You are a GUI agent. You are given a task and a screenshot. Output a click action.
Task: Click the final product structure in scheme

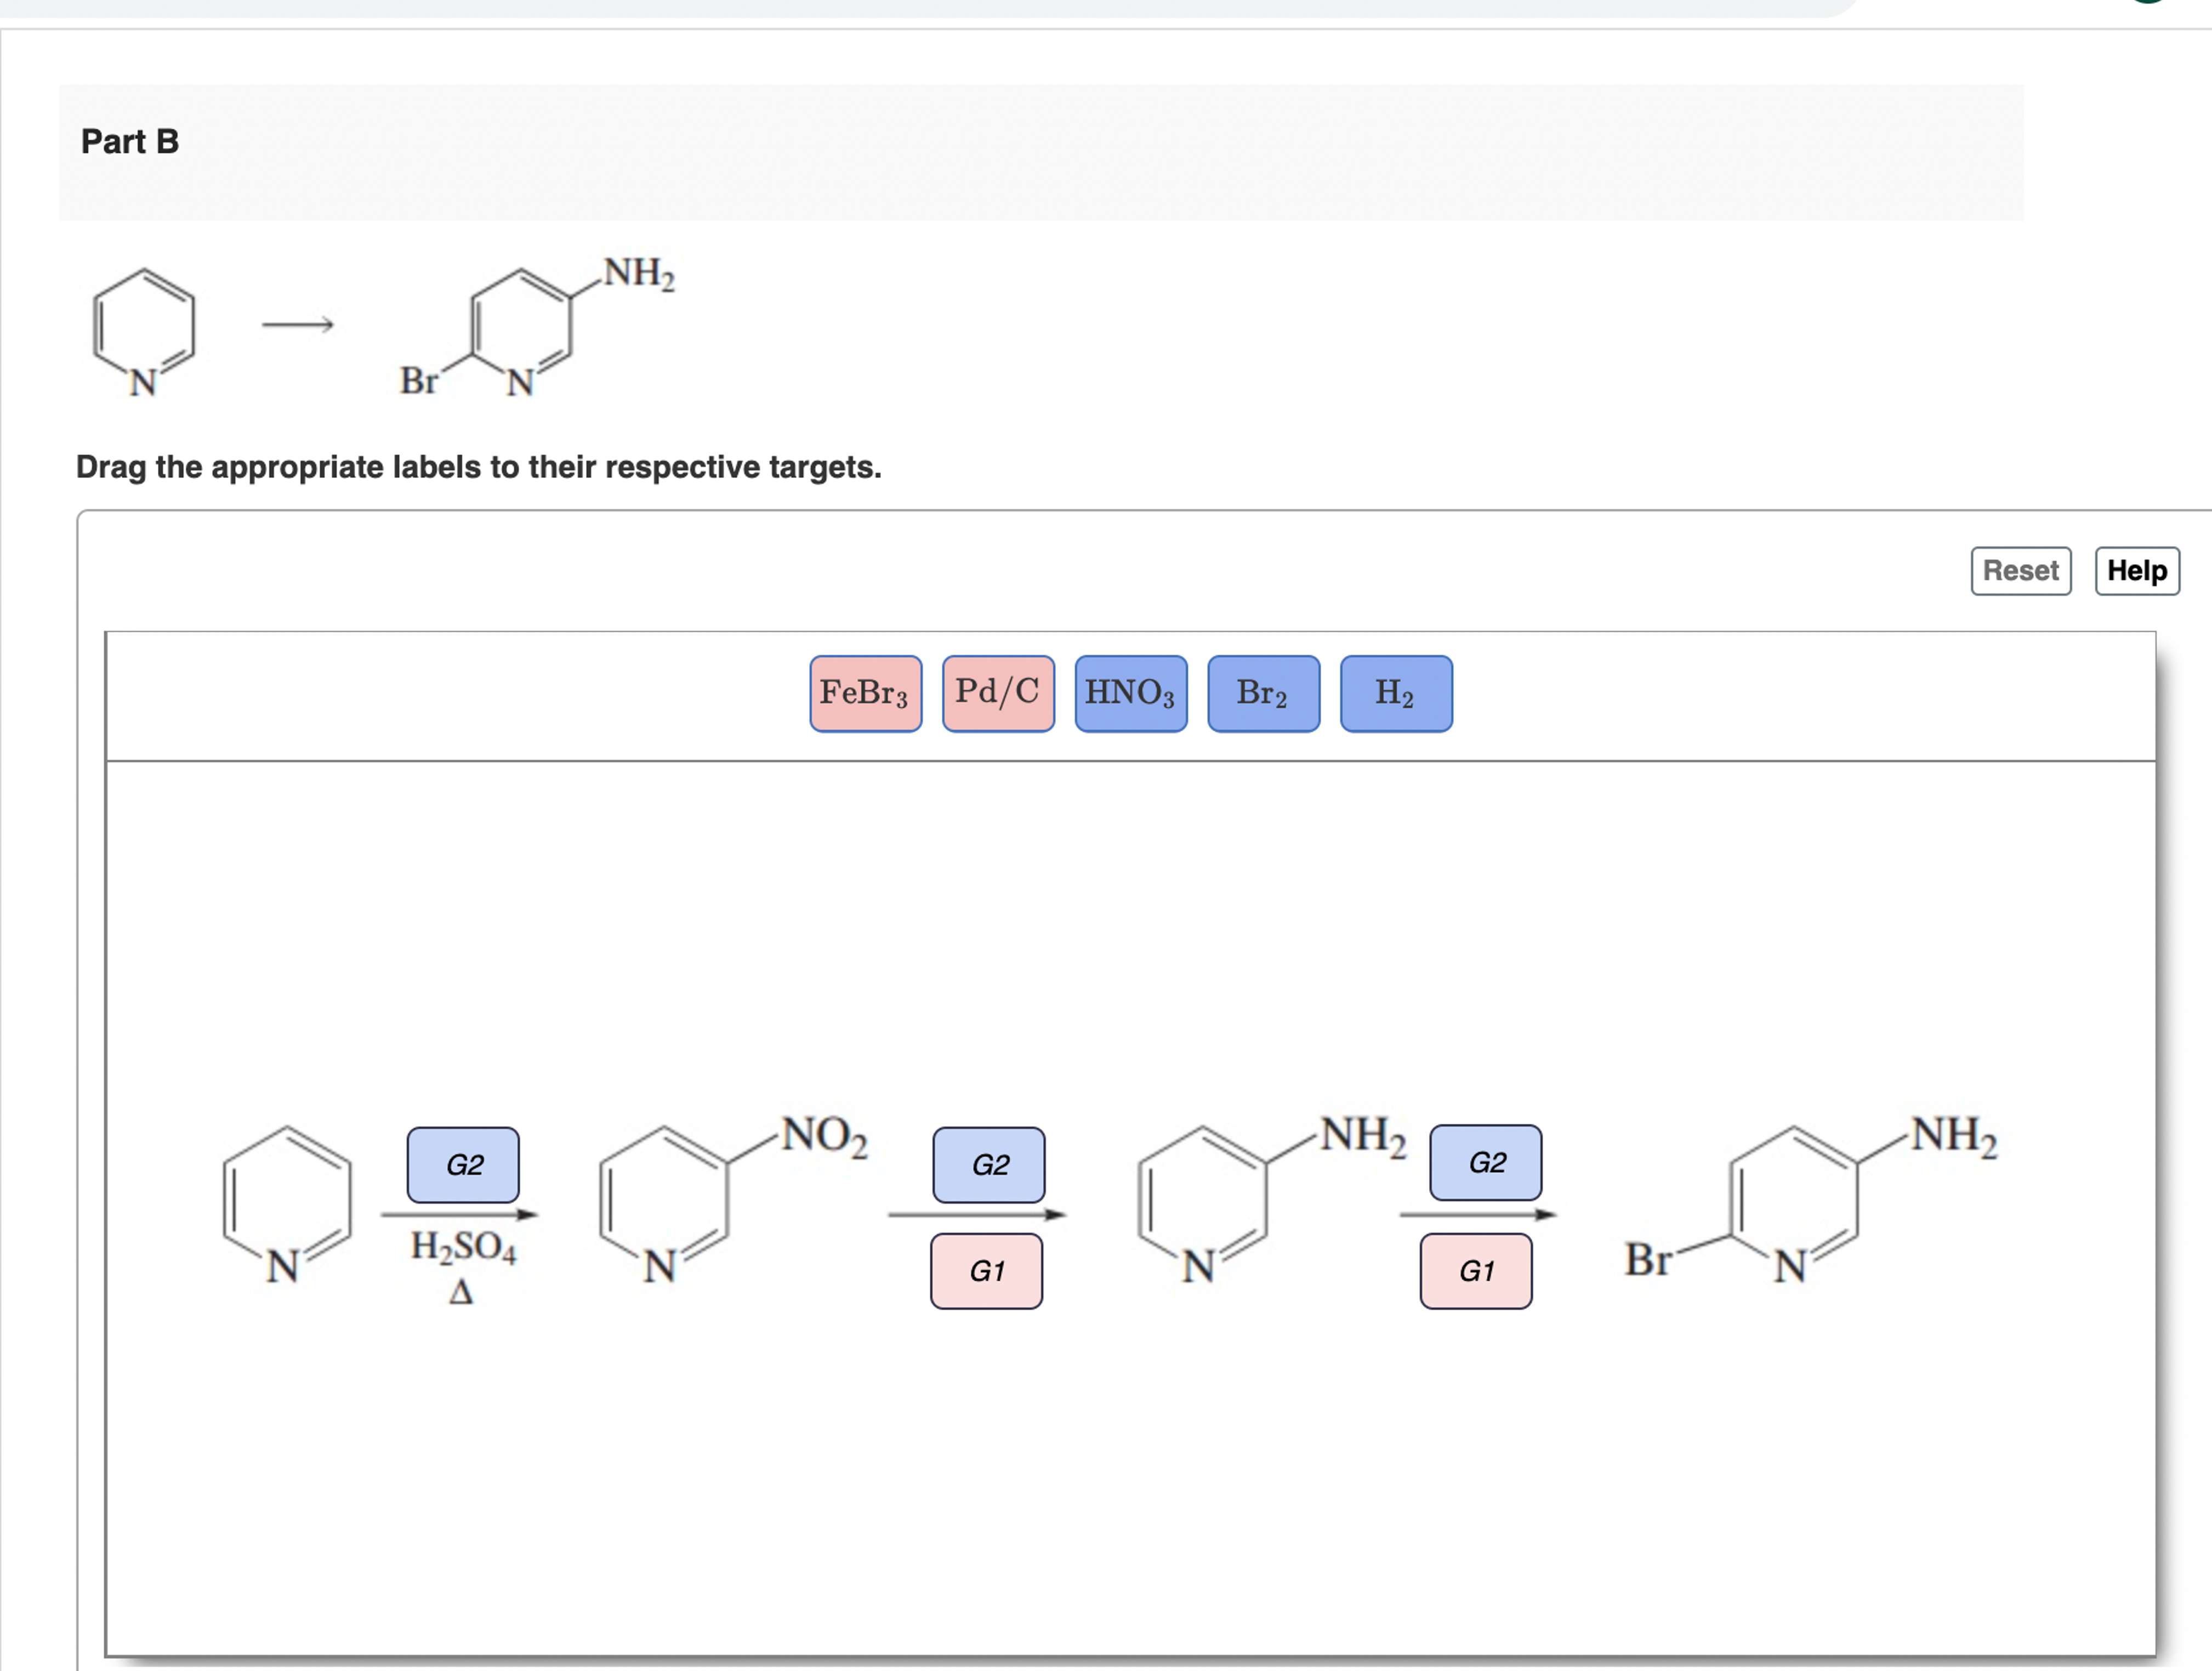(1810, 1200)
